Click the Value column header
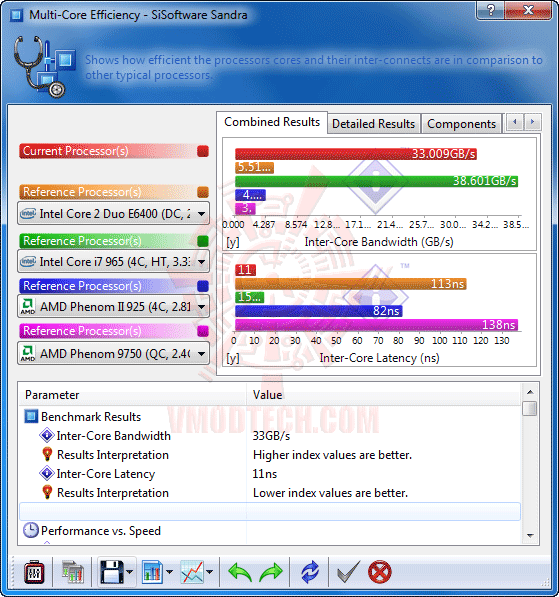This screenshot has height=597, width=559. (x=383, y=395)
